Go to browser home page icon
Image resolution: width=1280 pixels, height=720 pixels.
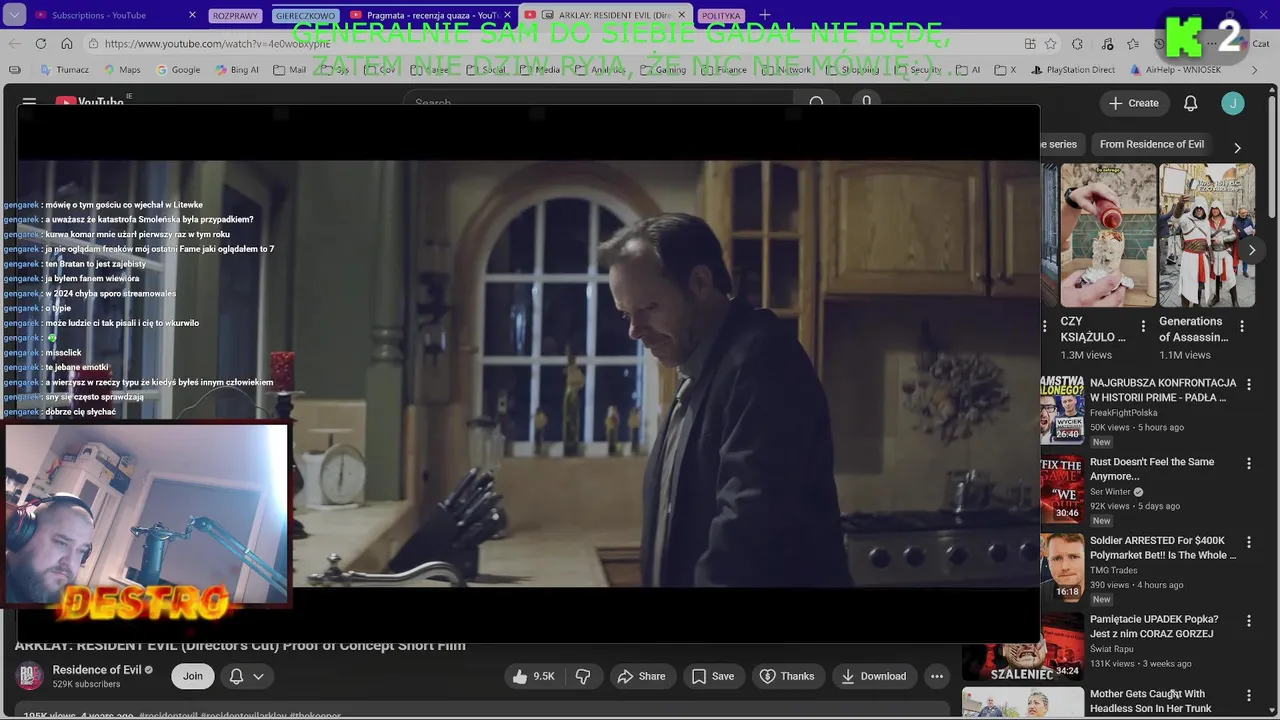pyautogui.click(x=67, y=44)
